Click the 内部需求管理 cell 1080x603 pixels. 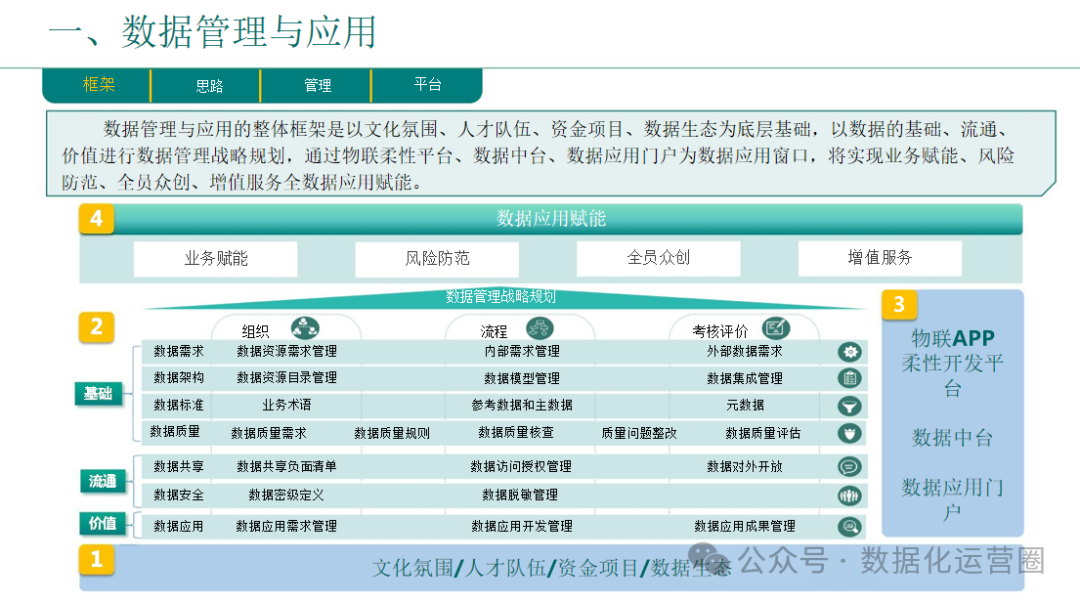(x=522, y=351)
